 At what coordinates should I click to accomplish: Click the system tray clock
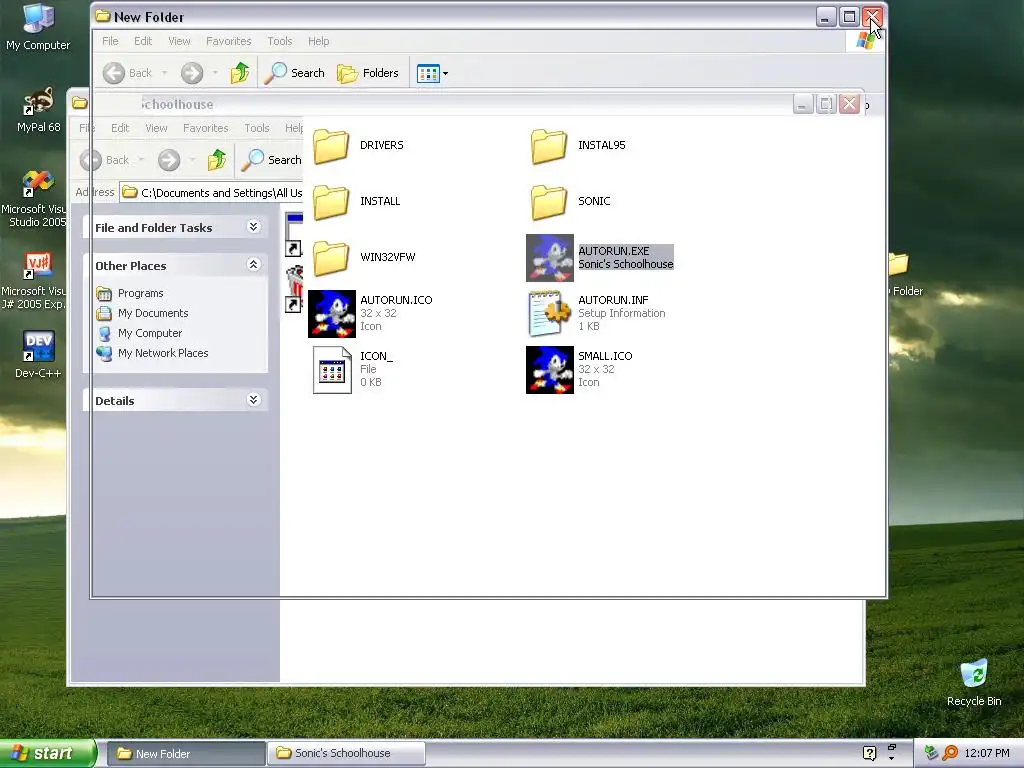click(x=987, y=754)
